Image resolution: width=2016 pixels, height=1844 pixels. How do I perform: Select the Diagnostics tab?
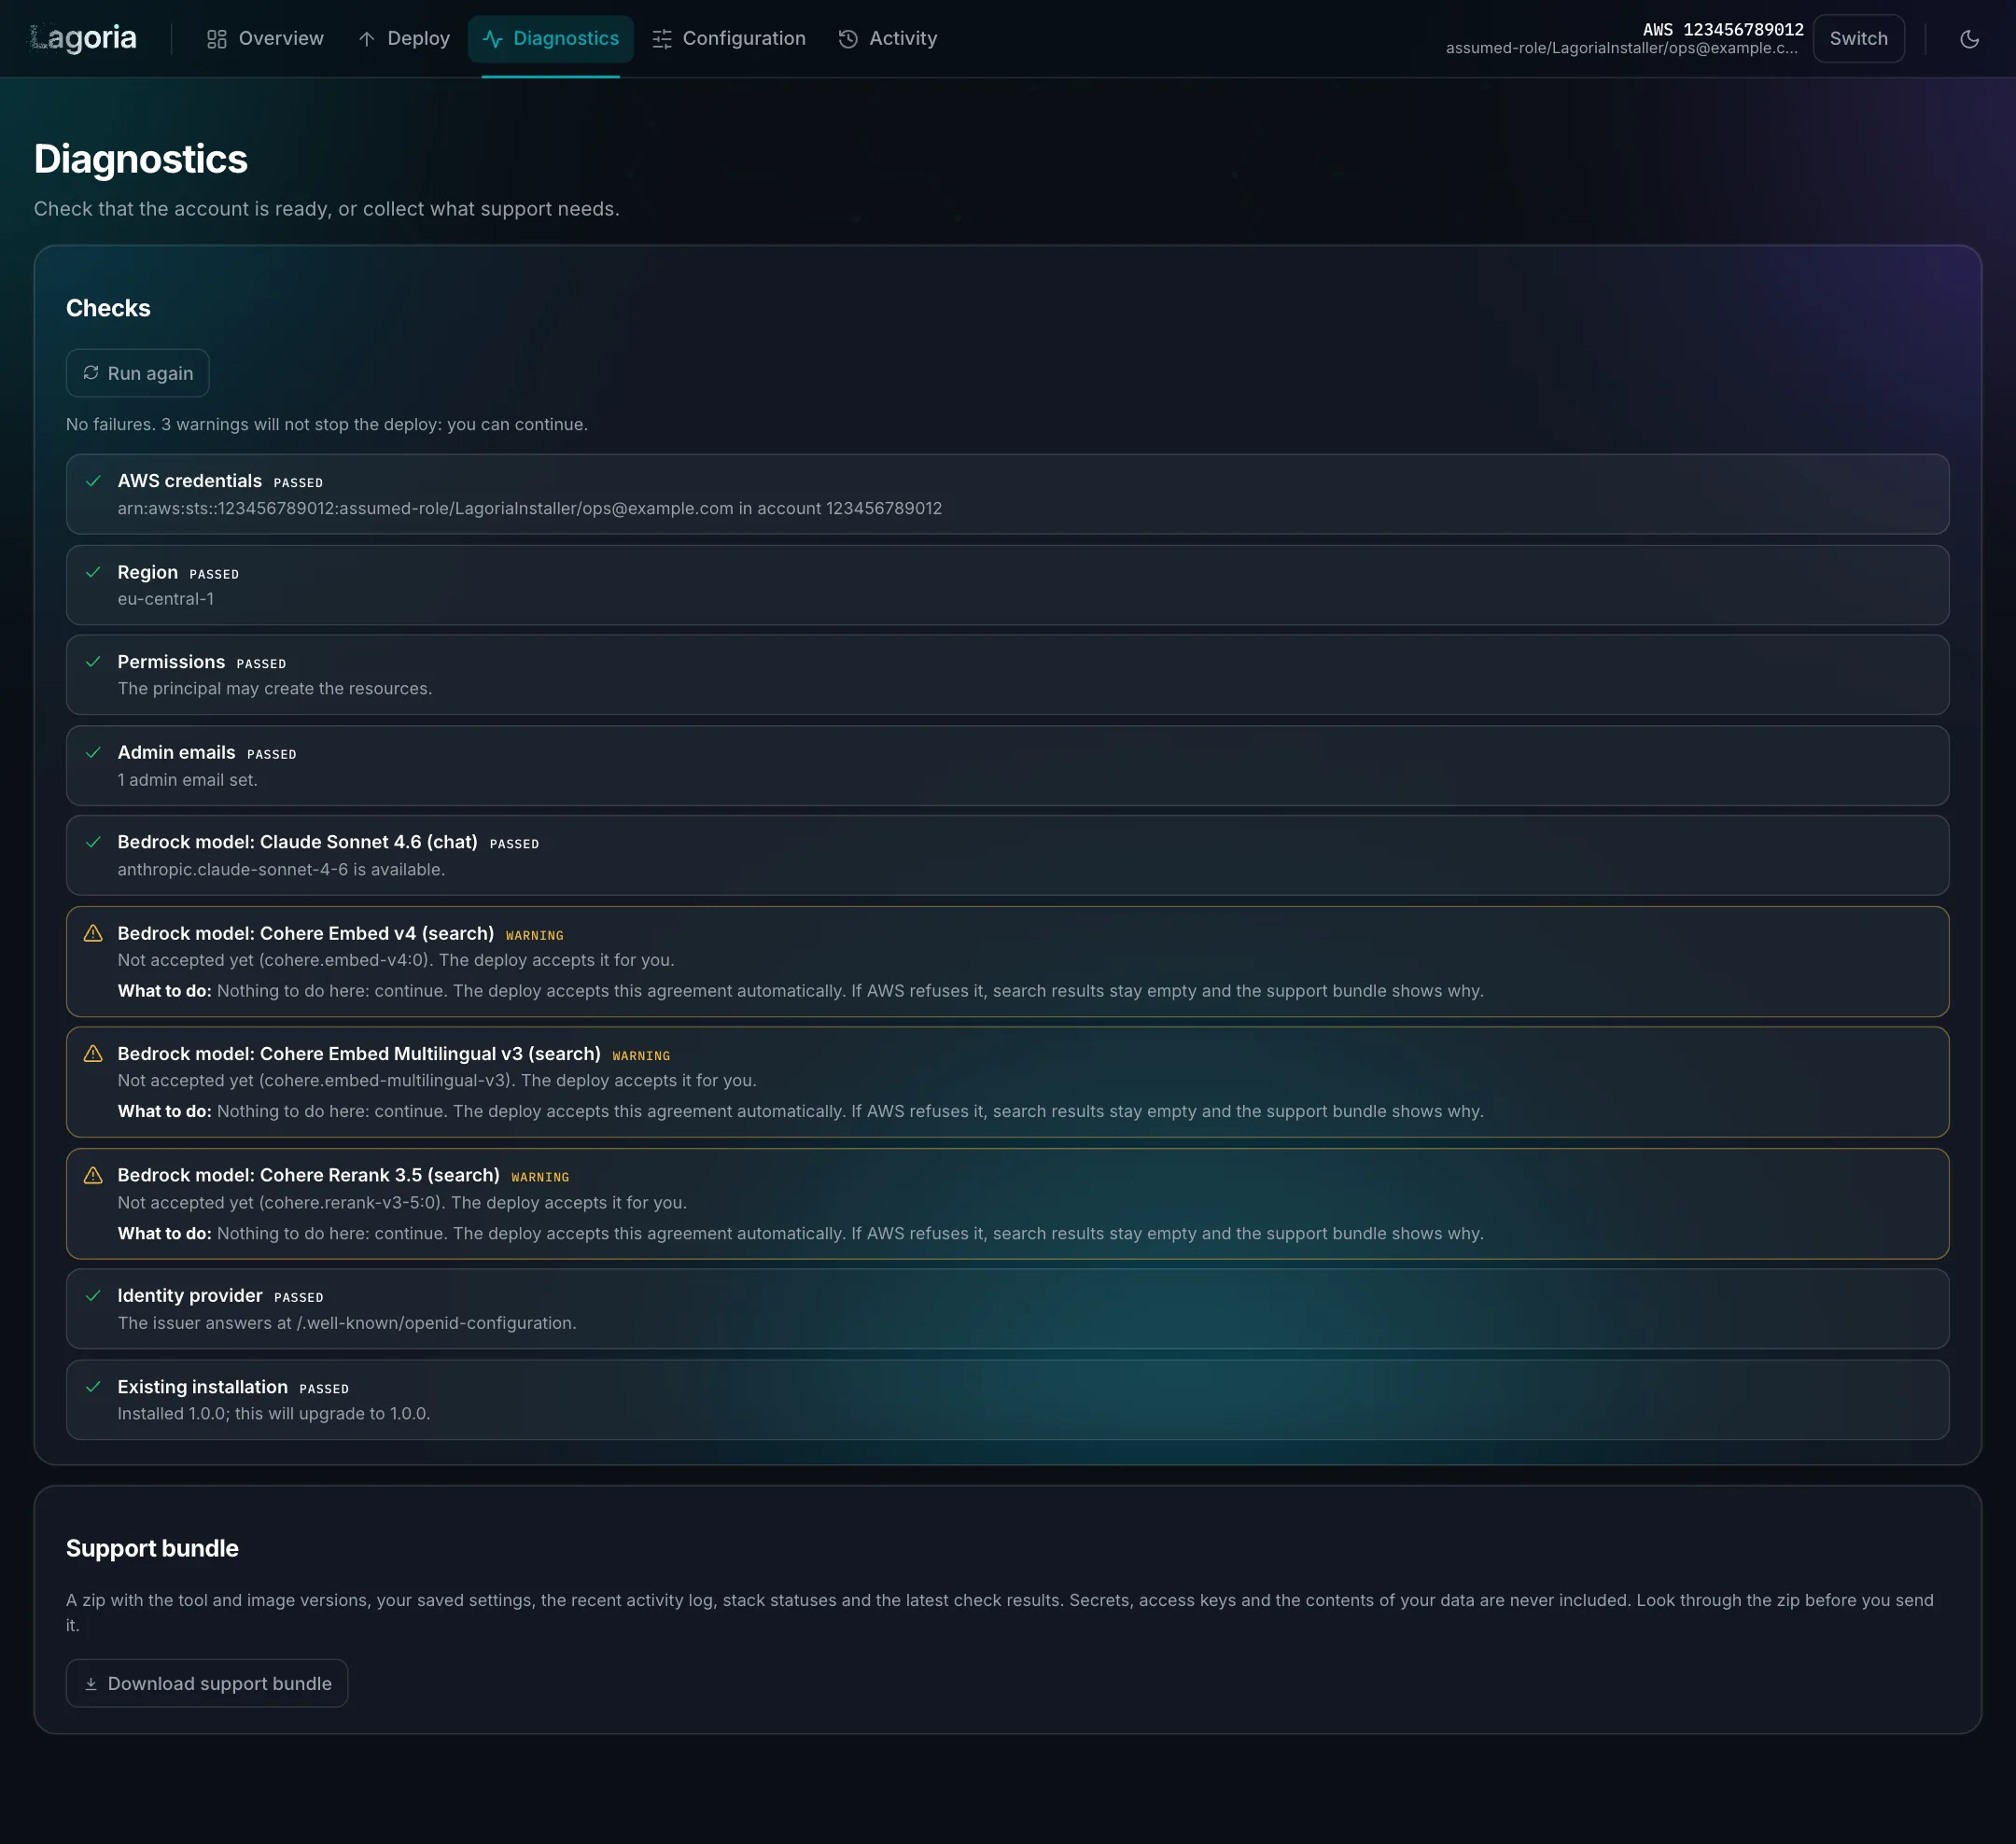[551, 38]
